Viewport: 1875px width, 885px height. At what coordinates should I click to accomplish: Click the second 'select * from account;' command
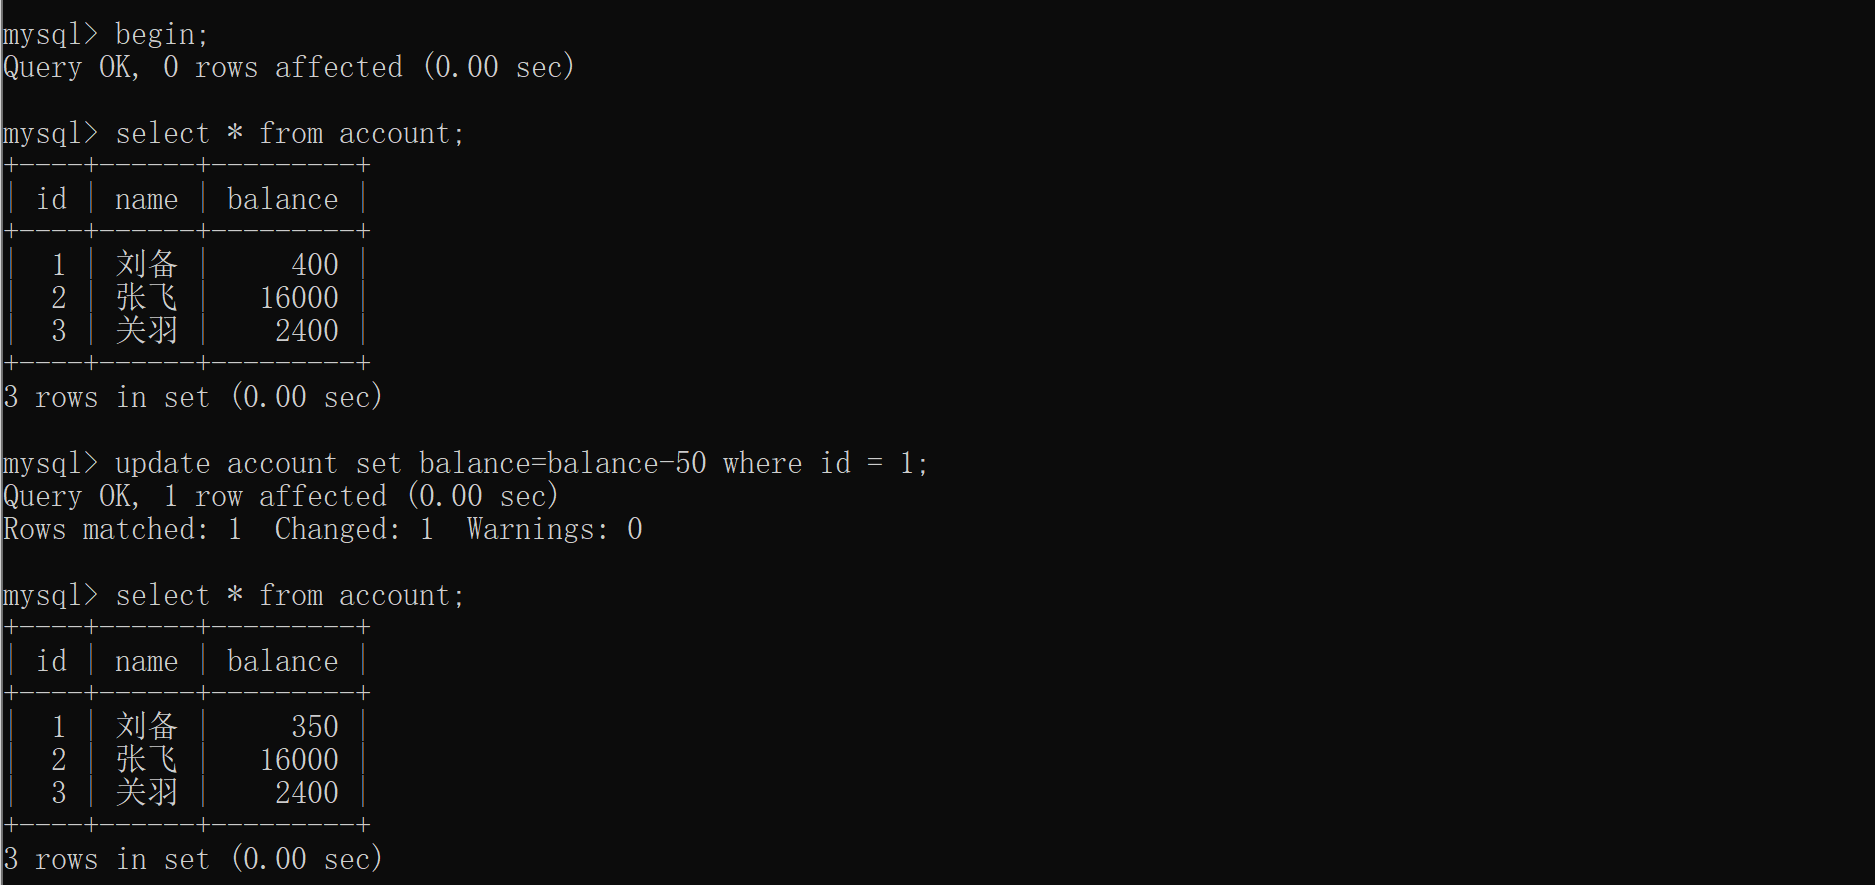click(290, 596)
